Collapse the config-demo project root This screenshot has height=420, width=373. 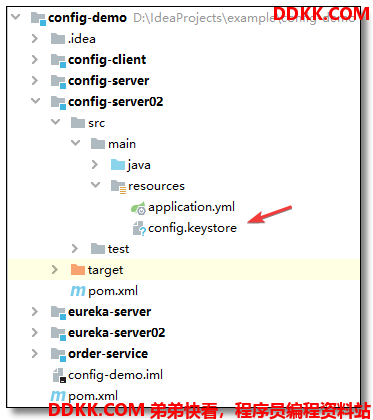16,17
